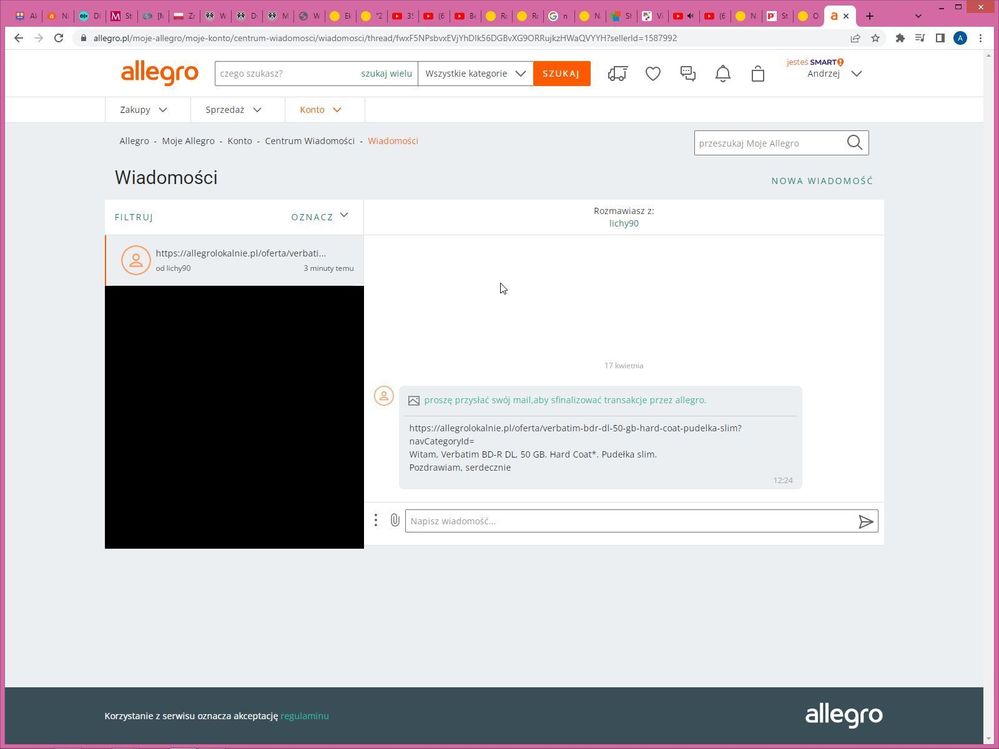
Task: Expand the Wszystkie kategorie dropdown
Action: click(x=475, y=73)
